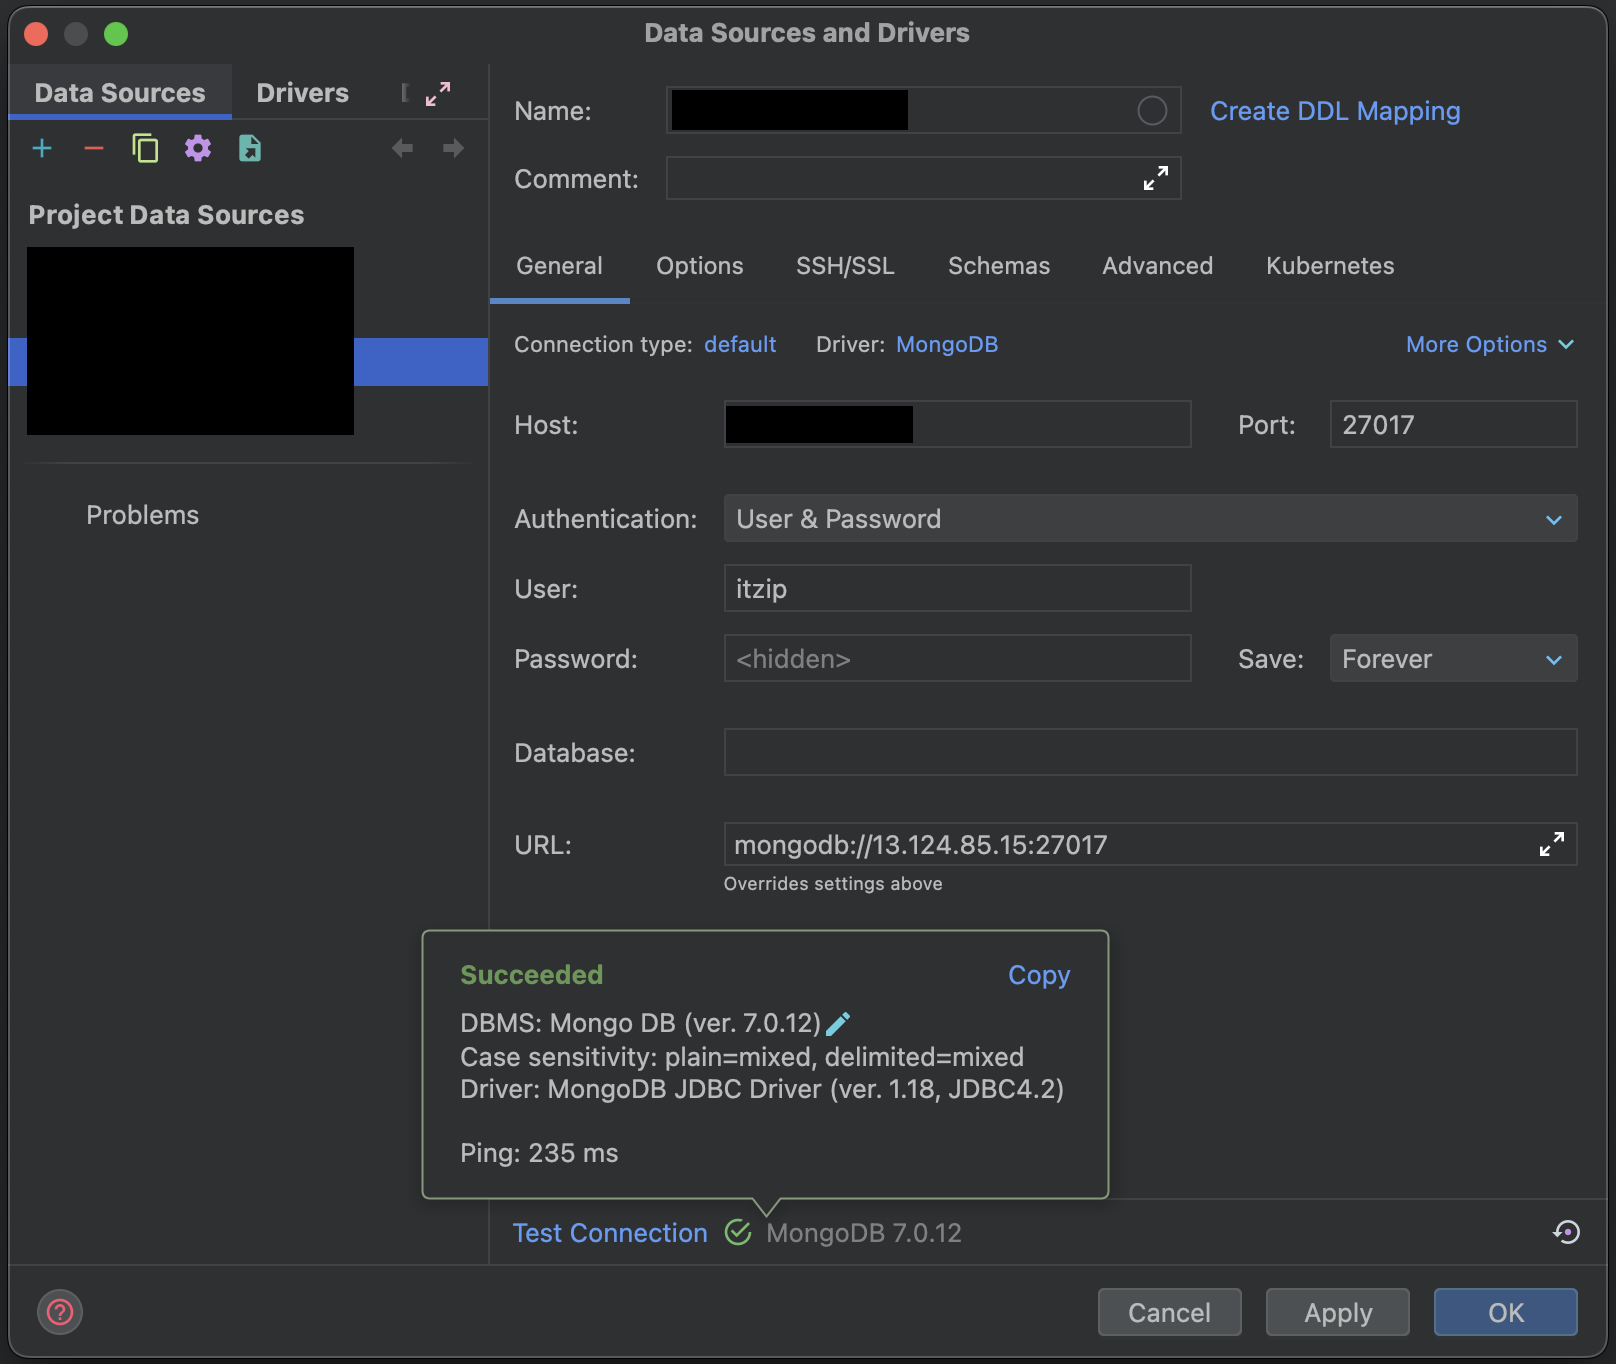Open help with question mark icon
Screen dimensions: 1616x1364
60,1312
